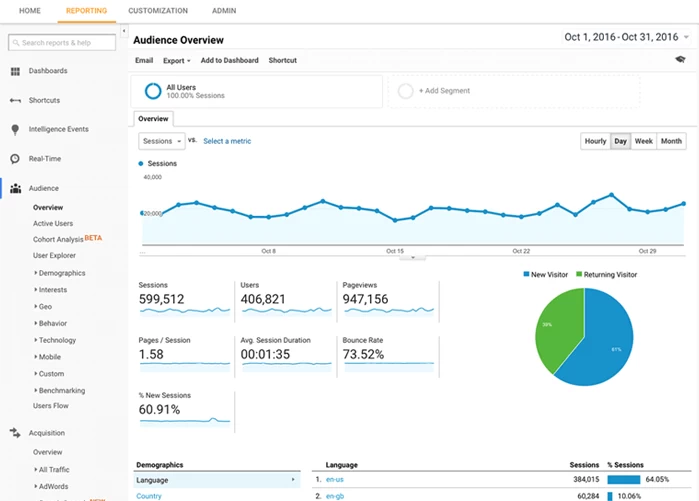Click the Acquisition arrows icon
The width and height of the screenshot is (699, 501).
pyautogui.click(x=16, y=433)
